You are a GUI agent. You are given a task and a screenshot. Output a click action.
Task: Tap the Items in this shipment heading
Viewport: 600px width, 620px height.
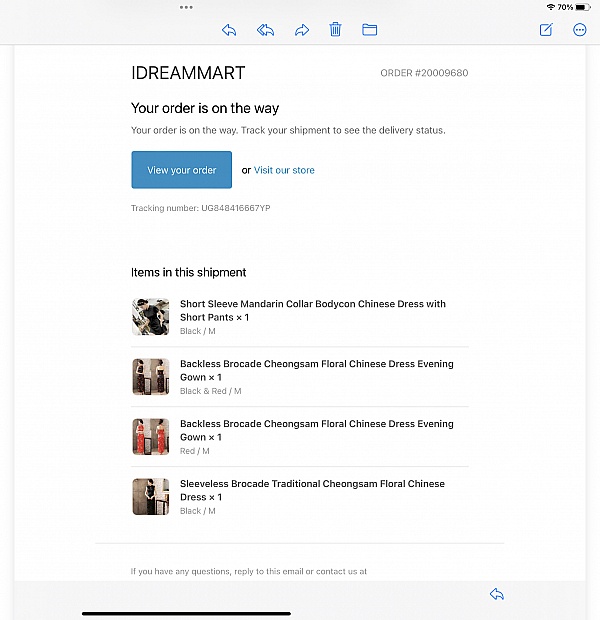188,272
